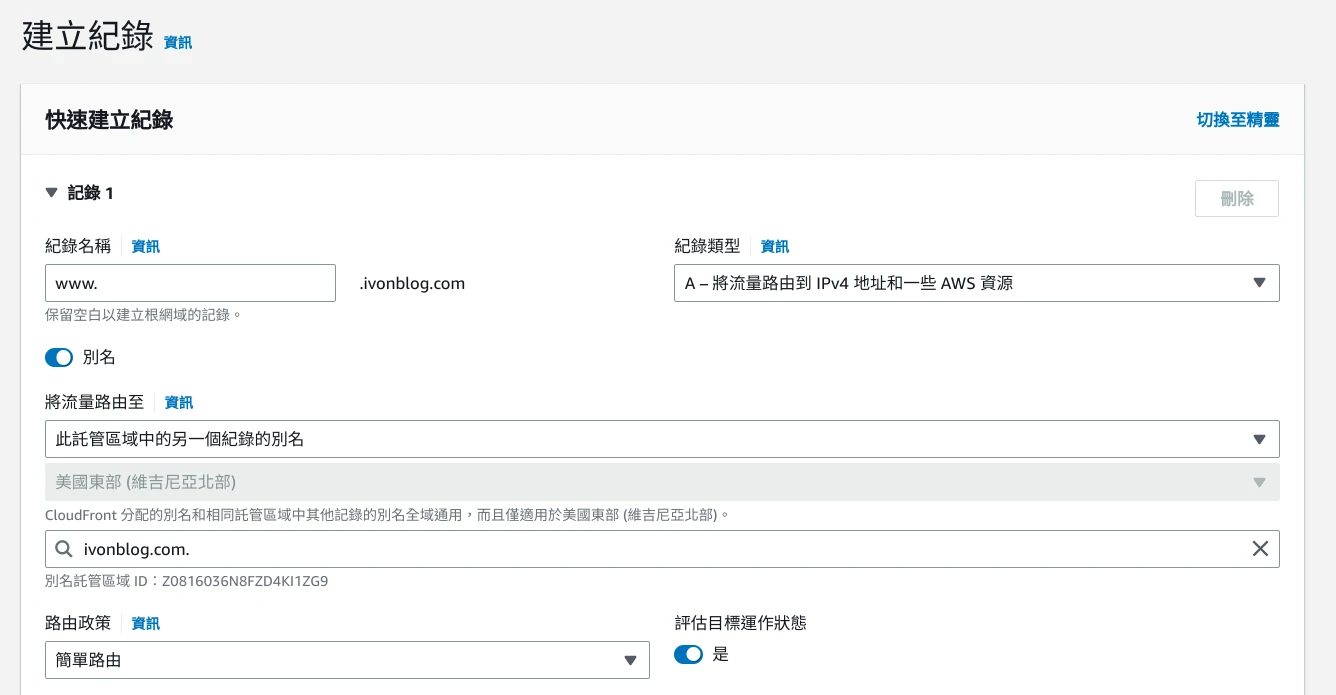Open the 紀錄類型 record type dropdown
The height and width of the screenshot is (695, 1336).
[x=976, y=283]
